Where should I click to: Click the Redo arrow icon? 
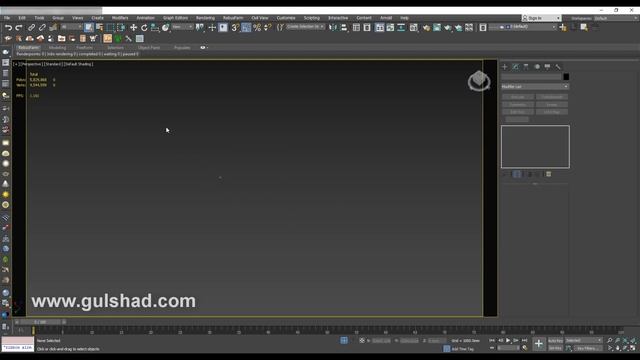19,27
